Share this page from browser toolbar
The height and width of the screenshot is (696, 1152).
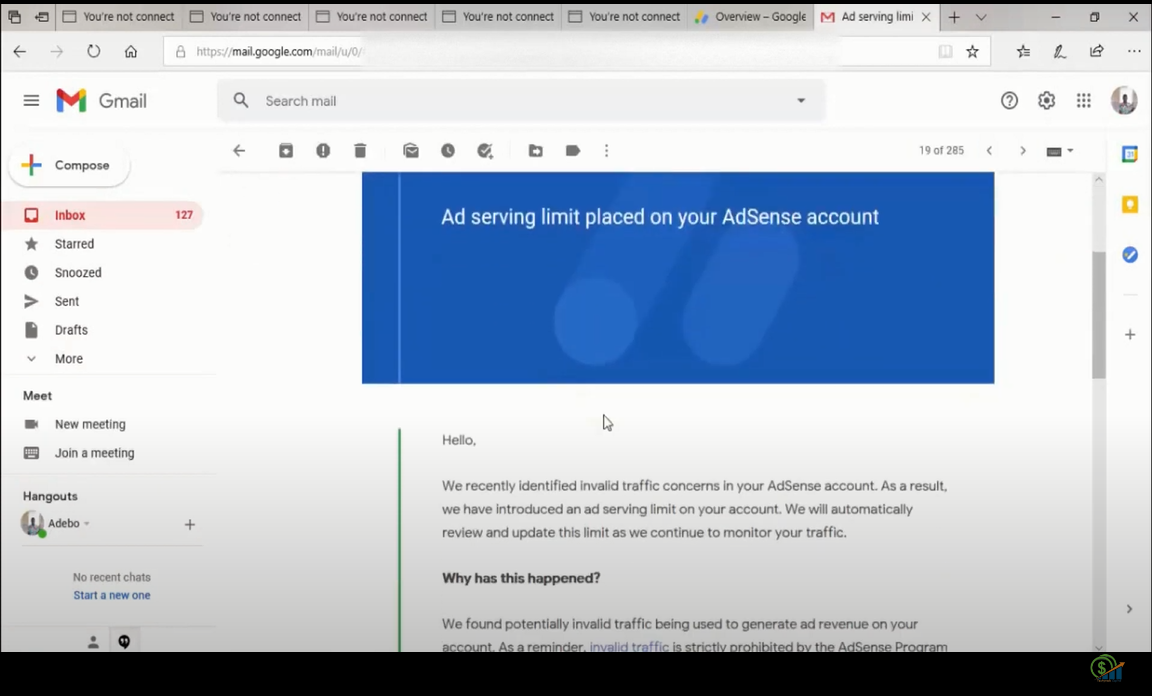click(x=1096, y=51)
